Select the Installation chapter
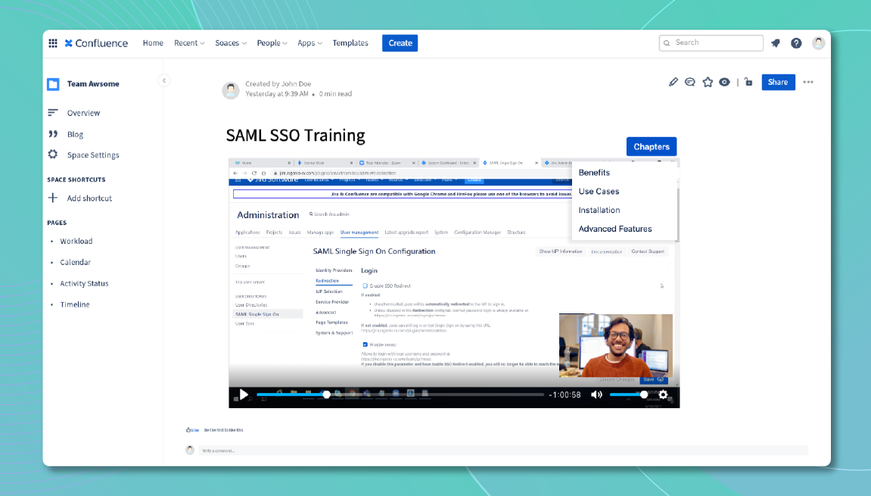The height and width of the screenshot is (496, 871). coord(599,210)
